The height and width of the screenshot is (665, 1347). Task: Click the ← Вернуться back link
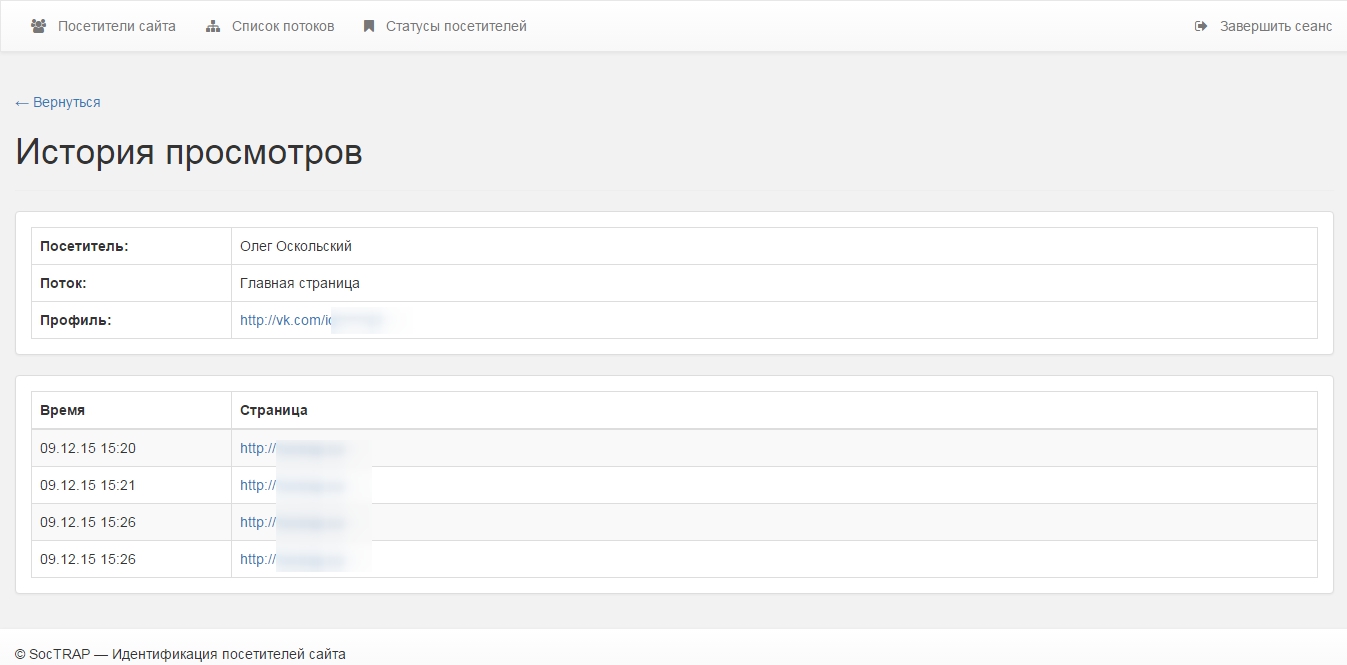[58, 102]
